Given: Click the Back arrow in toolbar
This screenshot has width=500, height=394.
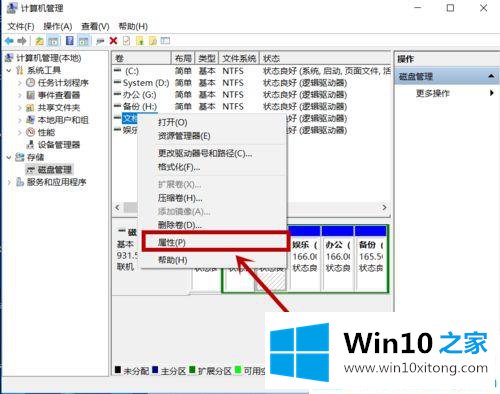Looking at the screenshot, I should [x=9, y=41].
